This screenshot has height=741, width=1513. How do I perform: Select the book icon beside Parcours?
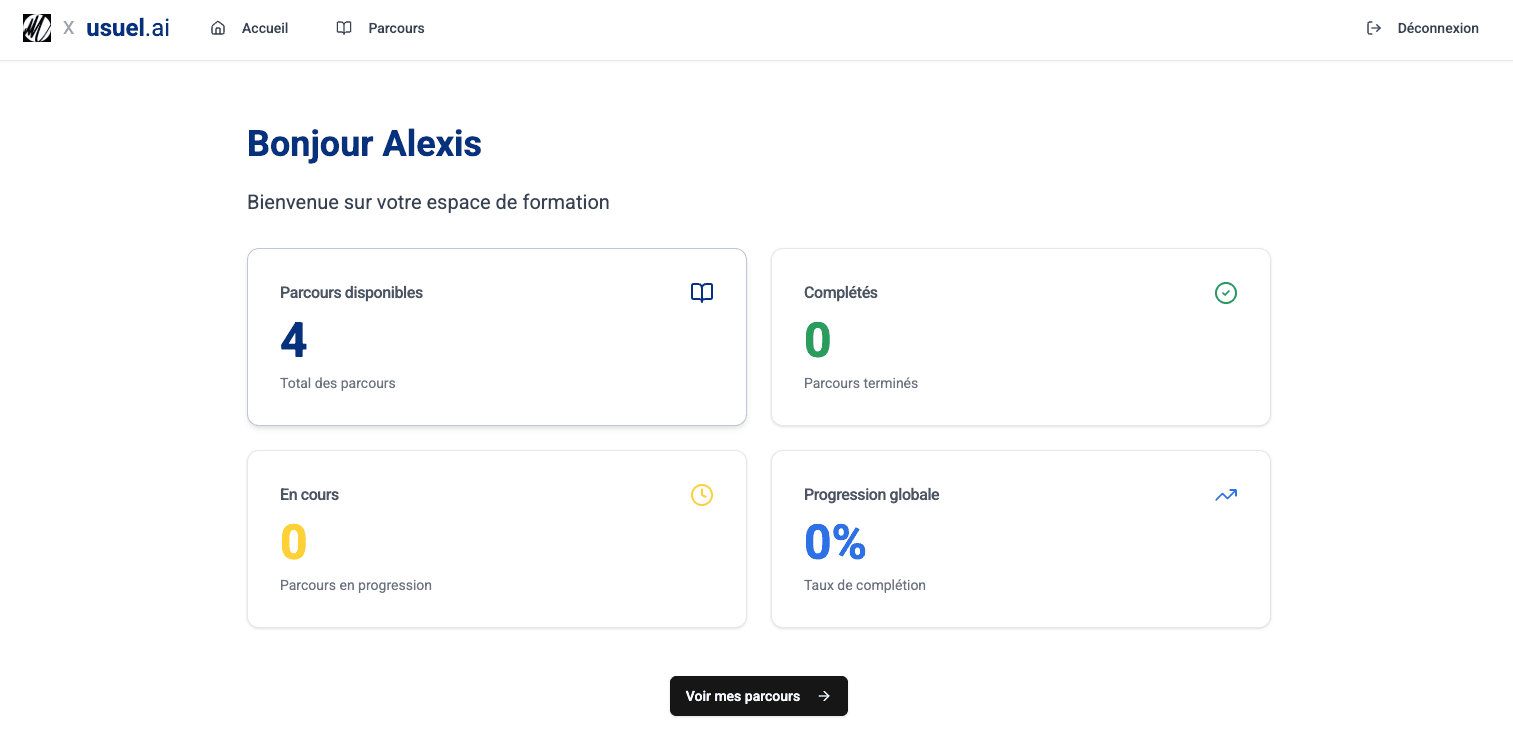point(344,28)
